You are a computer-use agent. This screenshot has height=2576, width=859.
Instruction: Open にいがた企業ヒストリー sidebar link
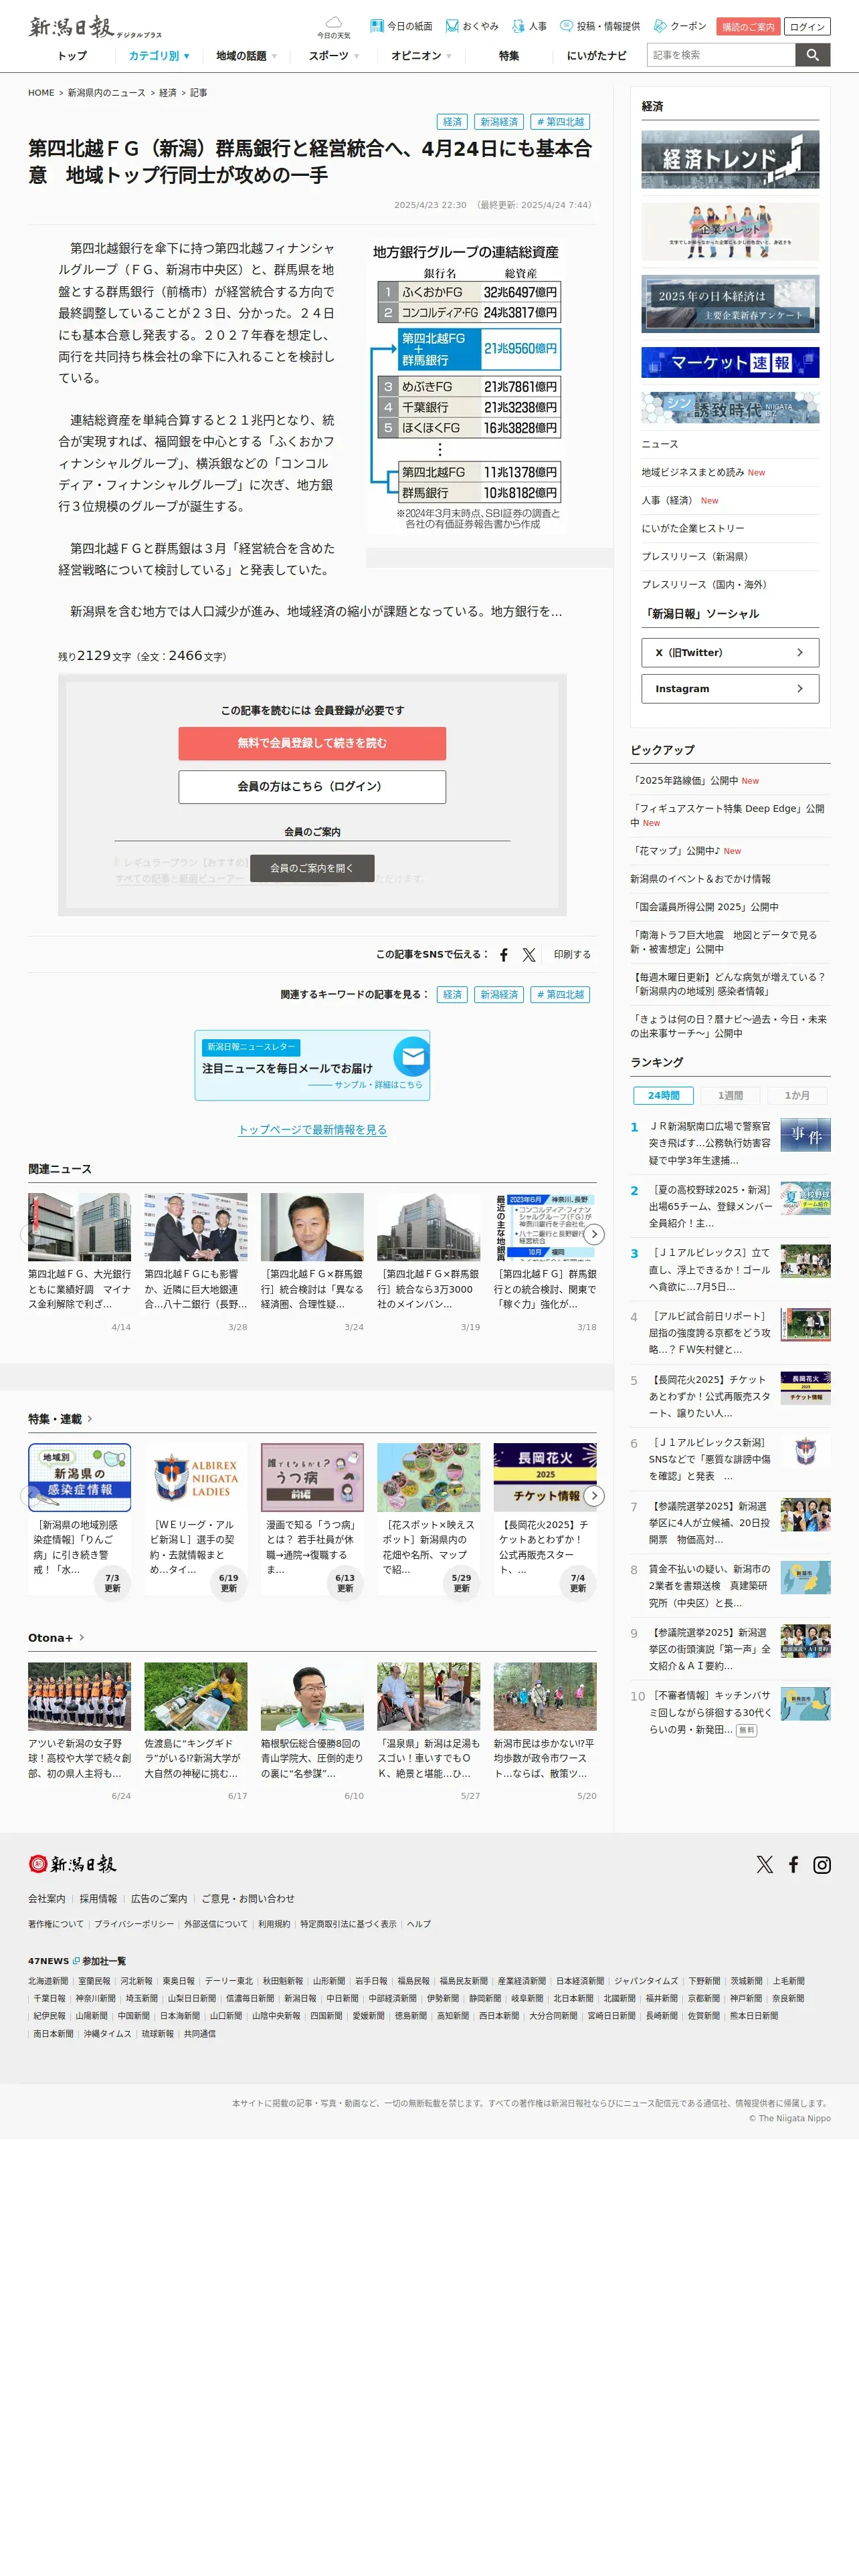[x=693, y=528]
